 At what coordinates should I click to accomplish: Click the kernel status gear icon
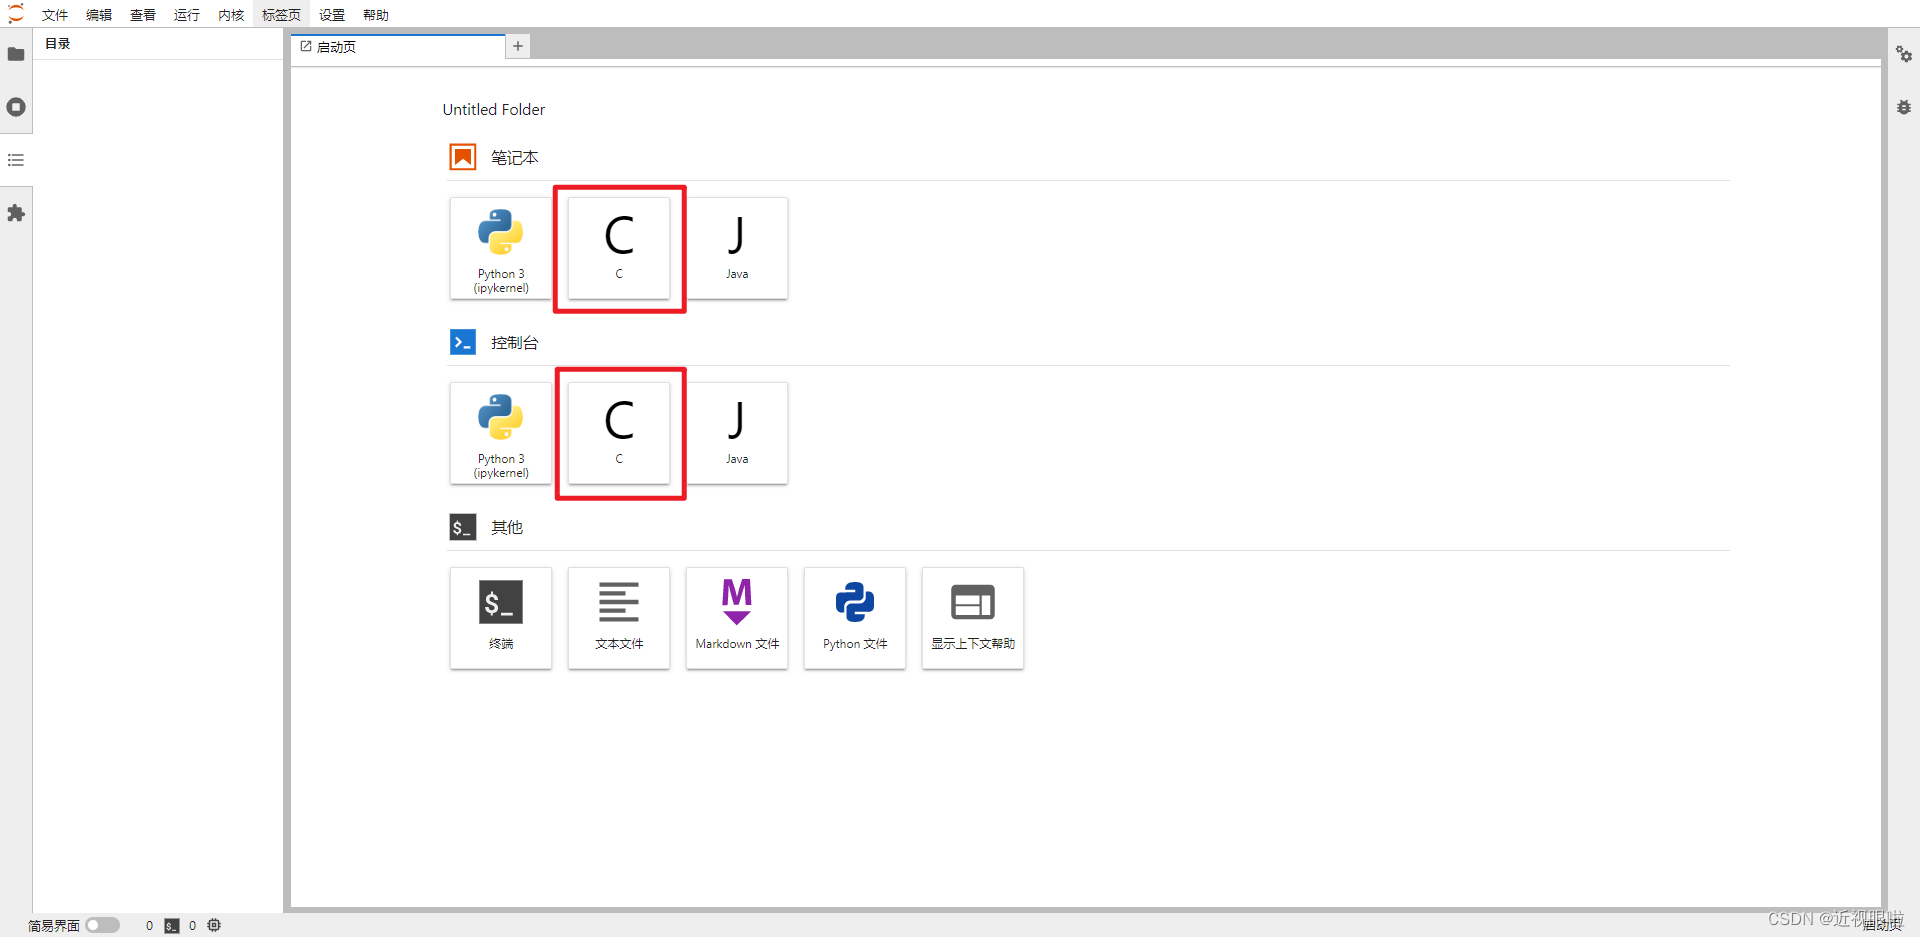pyautogui.click(x=214, y=925)
